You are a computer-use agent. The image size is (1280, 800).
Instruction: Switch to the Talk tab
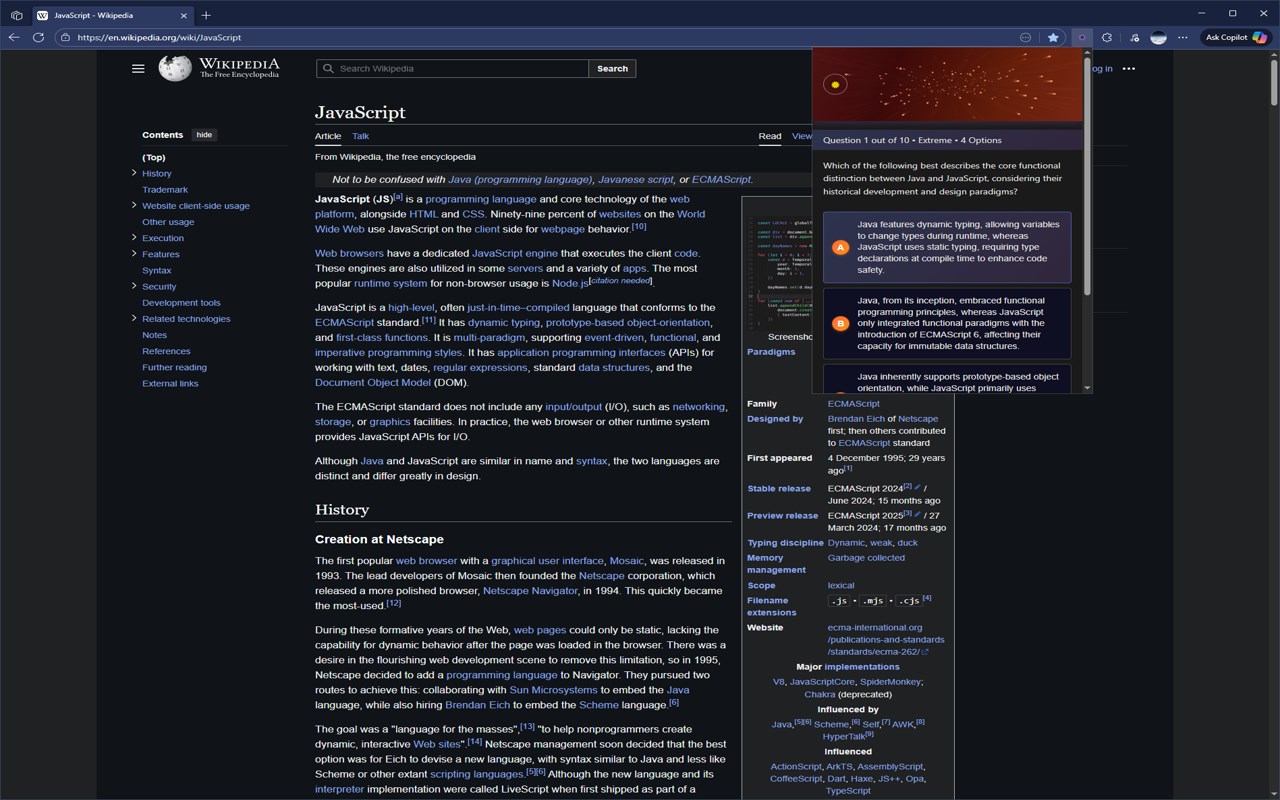coord(361,136)
